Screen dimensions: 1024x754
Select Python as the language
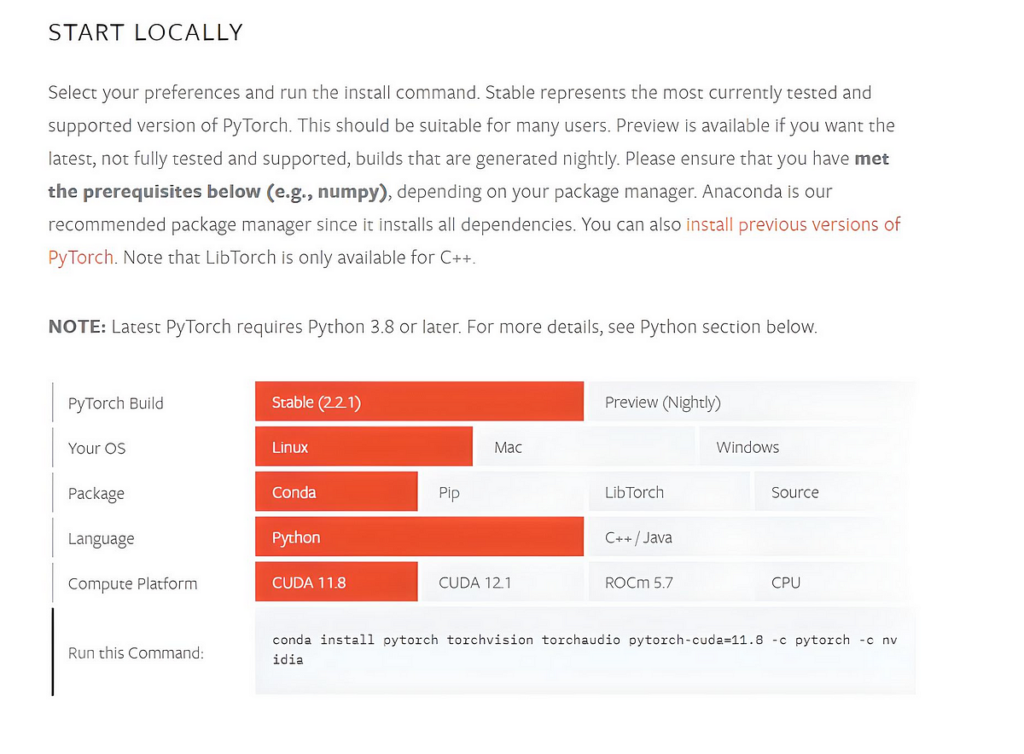tap(418, 537)
